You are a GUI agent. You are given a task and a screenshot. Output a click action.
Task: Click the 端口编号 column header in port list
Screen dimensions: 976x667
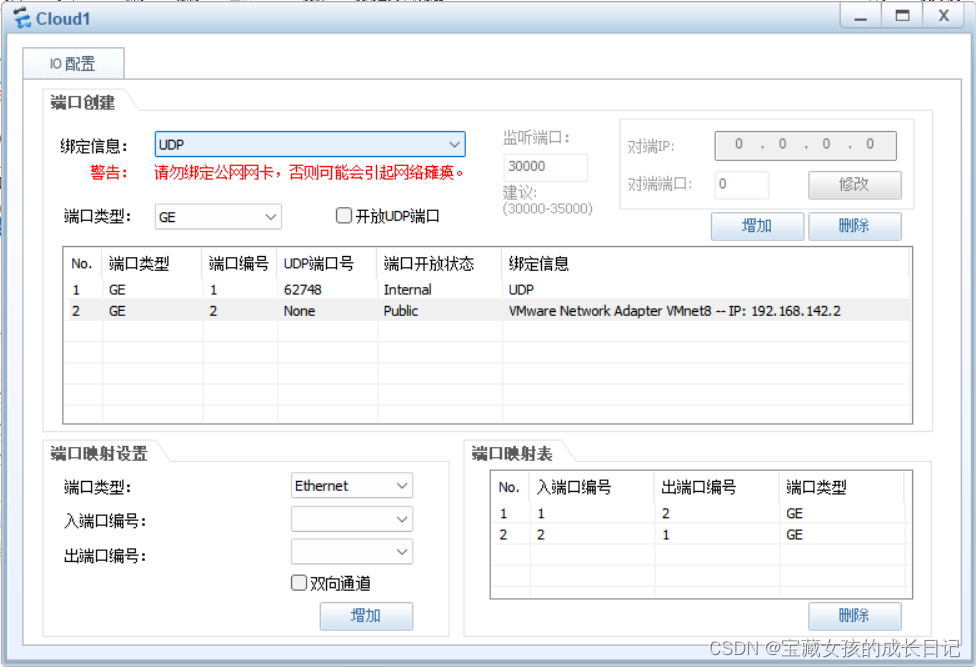coord(240,264)
